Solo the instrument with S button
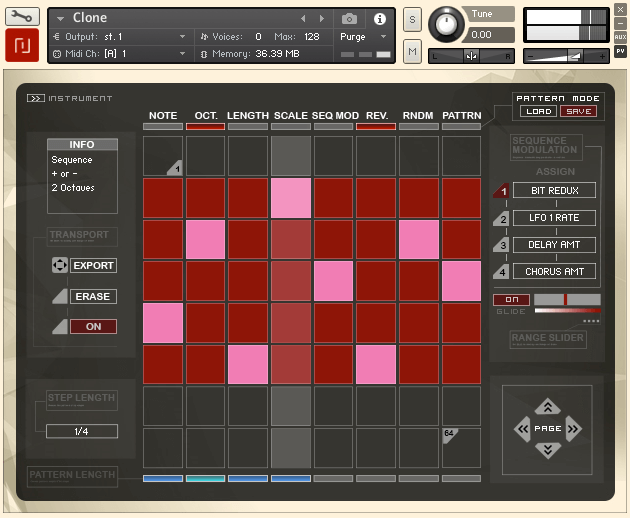 coord(412,20)
